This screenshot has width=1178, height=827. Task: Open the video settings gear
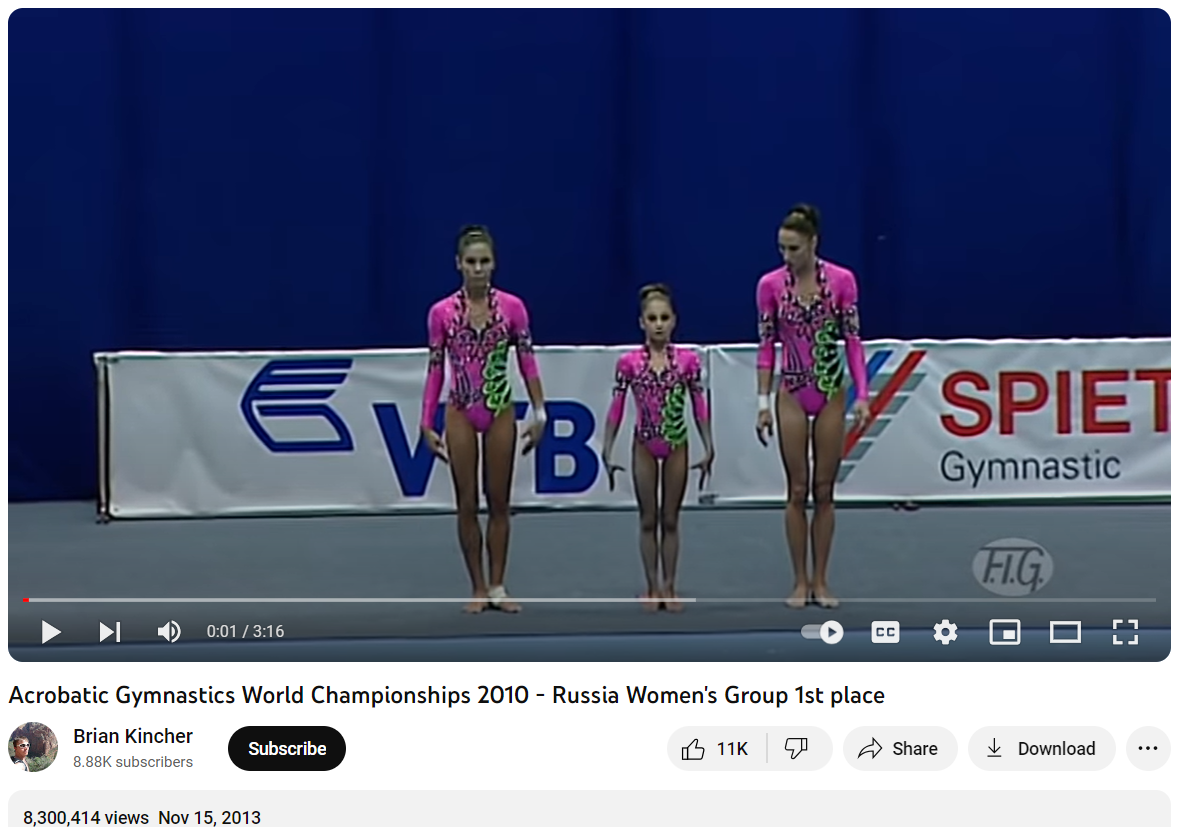point(945,632)
